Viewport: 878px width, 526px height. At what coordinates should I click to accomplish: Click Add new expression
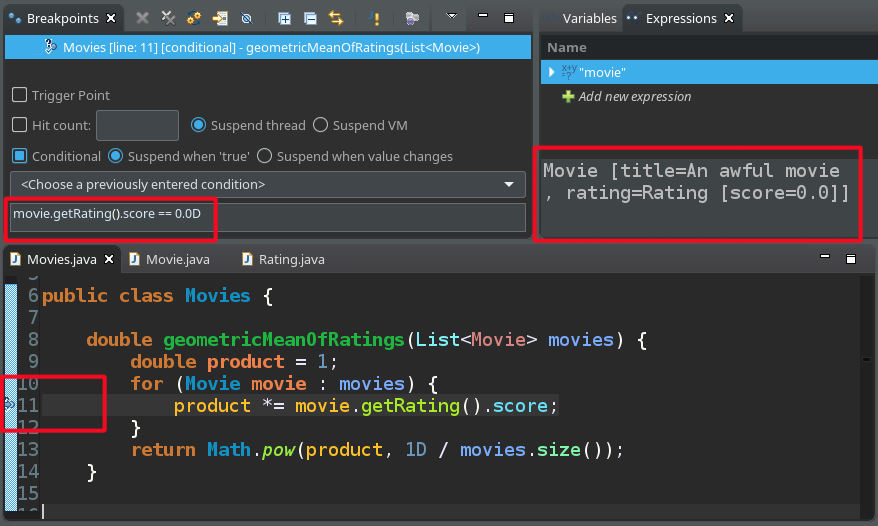634,96
